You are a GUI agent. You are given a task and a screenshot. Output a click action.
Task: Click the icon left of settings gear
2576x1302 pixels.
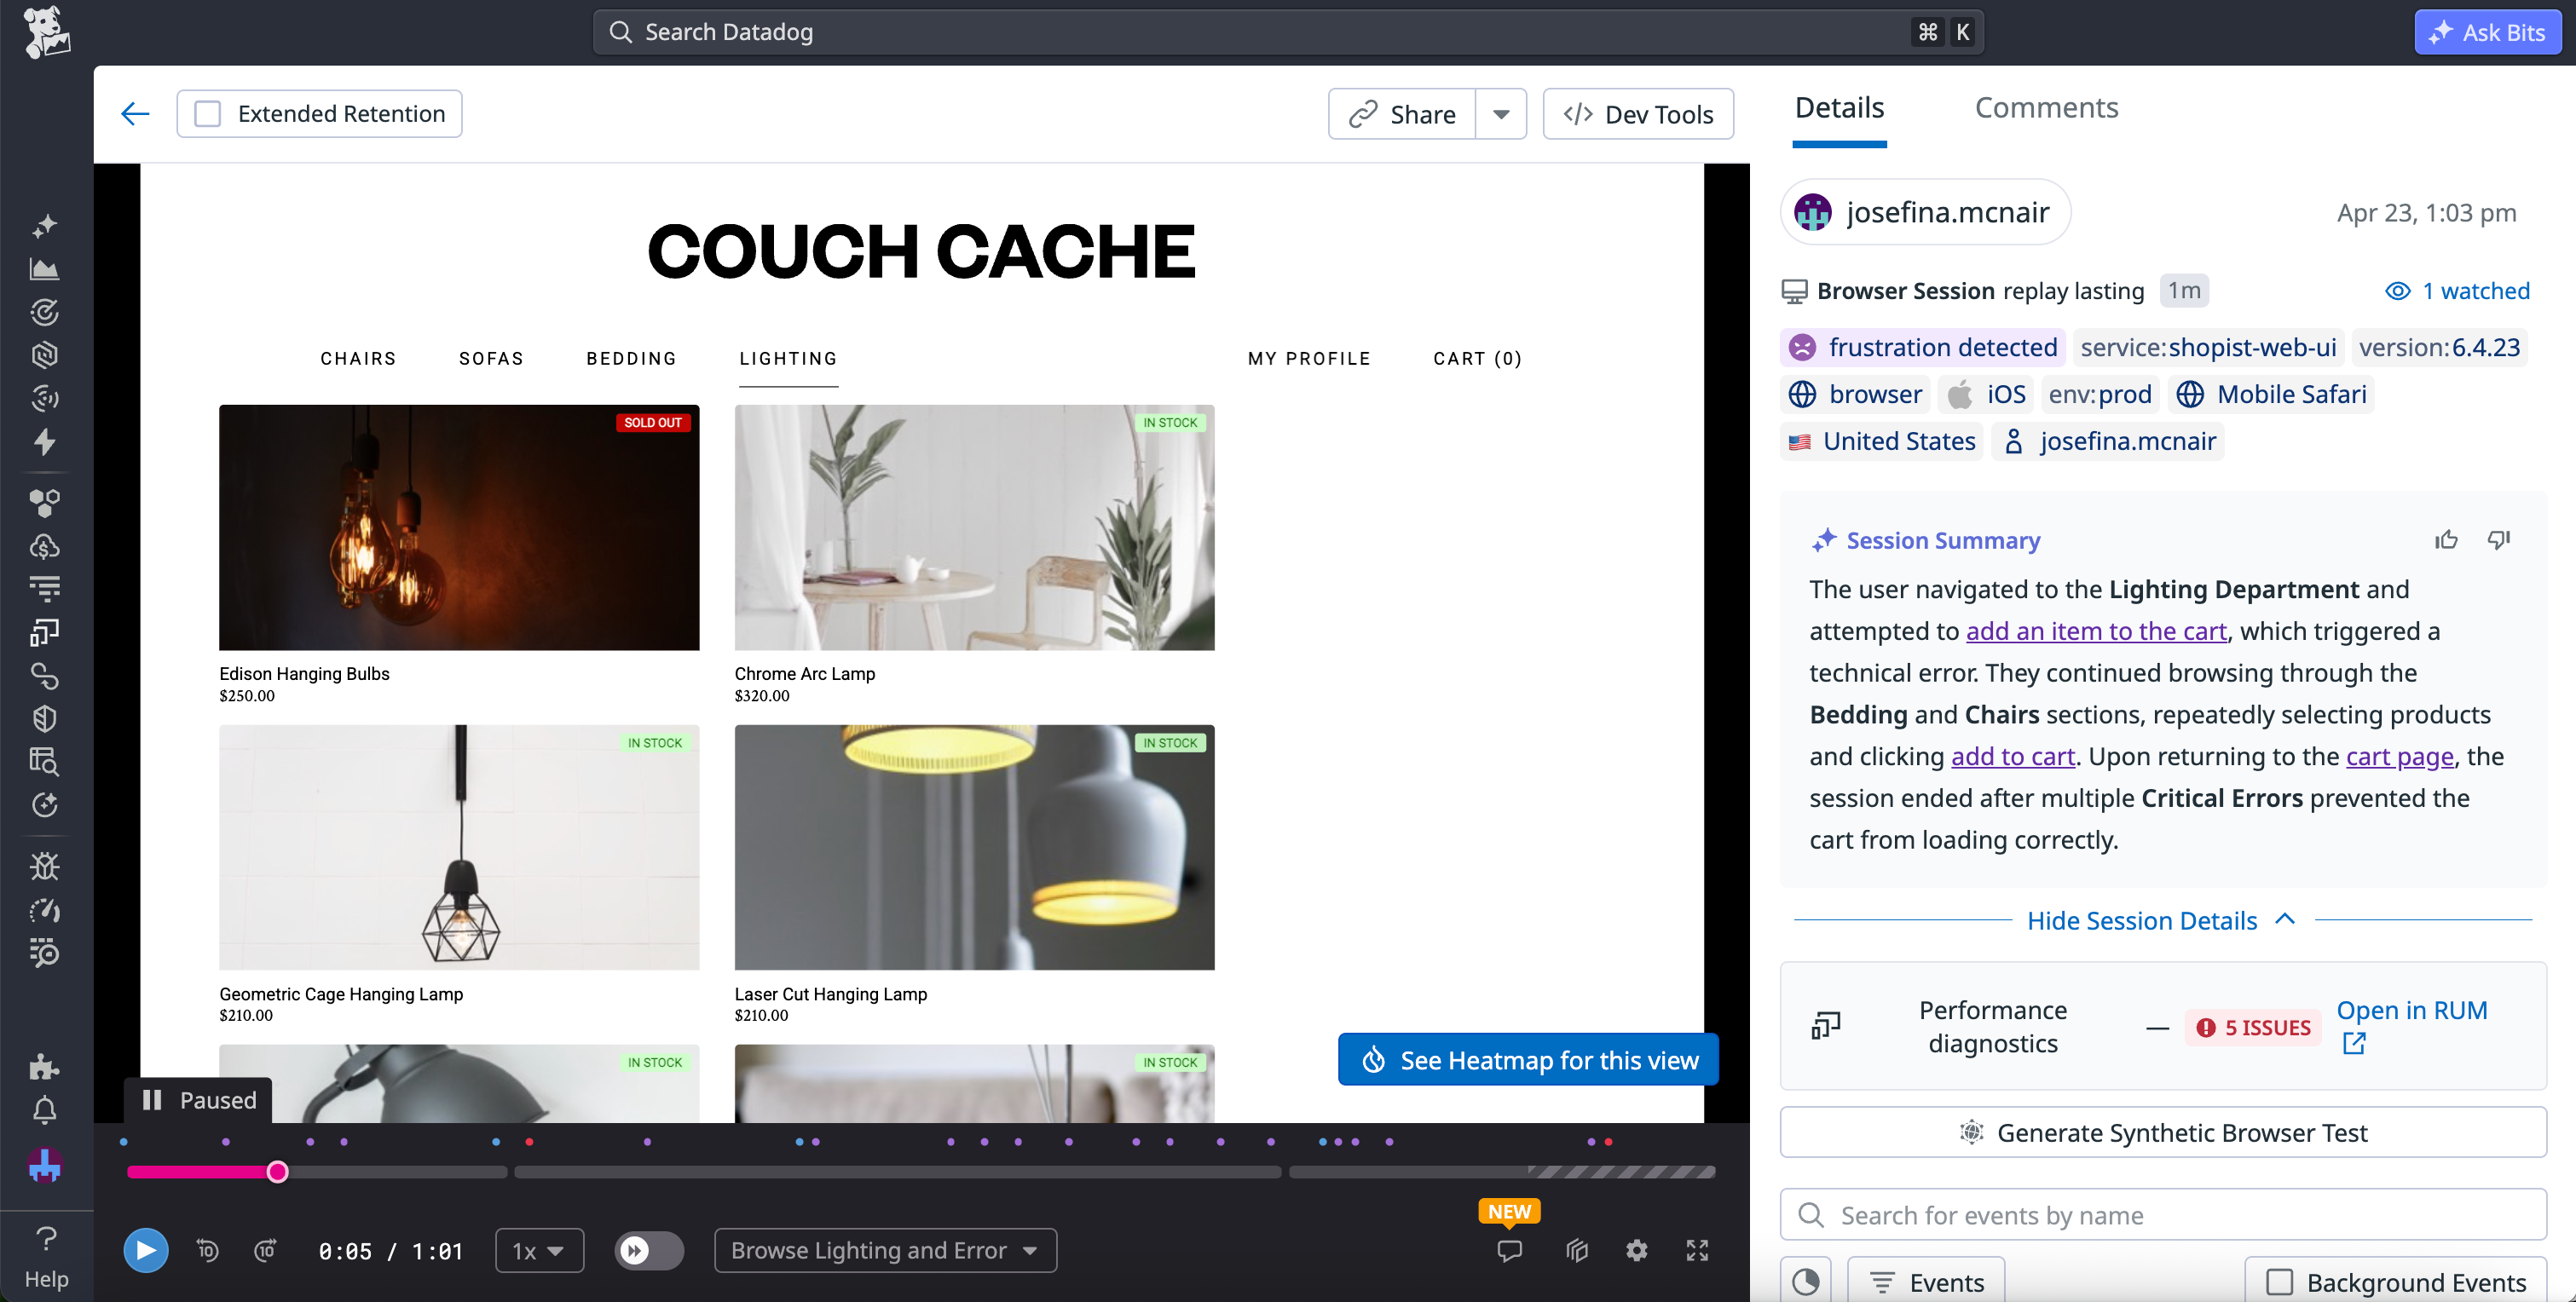(x=1577, y=1250)
